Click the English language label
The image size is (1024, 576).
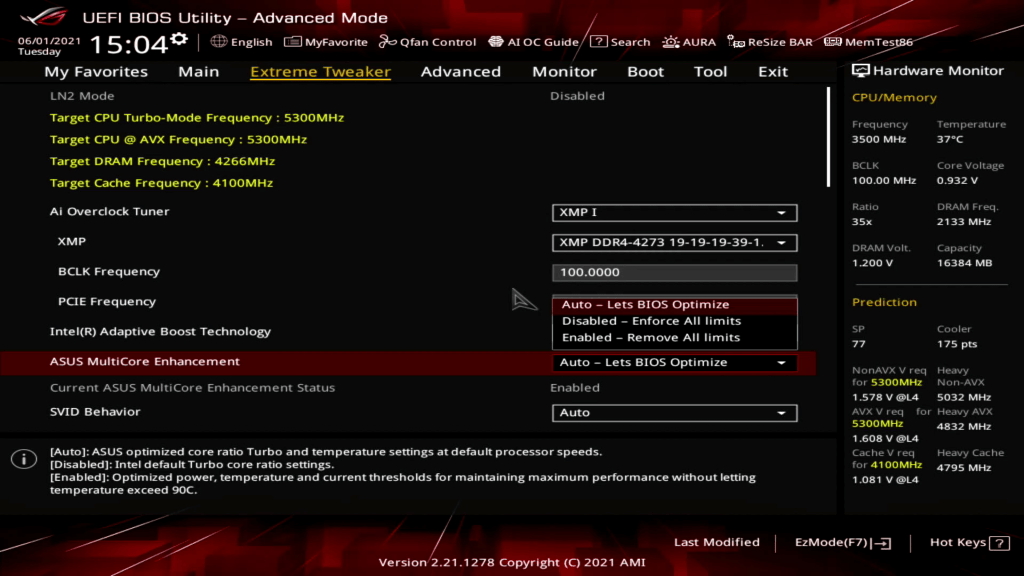coord(251,42)
